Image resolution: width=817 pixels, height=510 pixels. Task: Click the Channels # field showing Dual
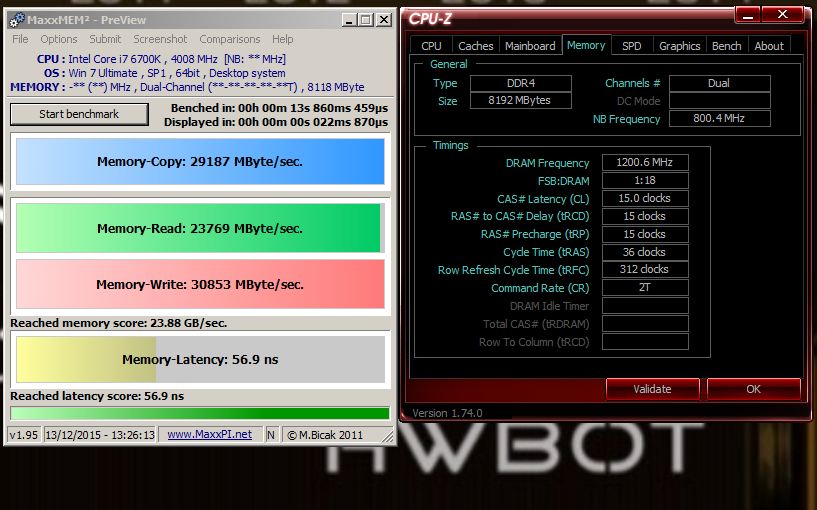pyautogui.click(x=720, y=83)
